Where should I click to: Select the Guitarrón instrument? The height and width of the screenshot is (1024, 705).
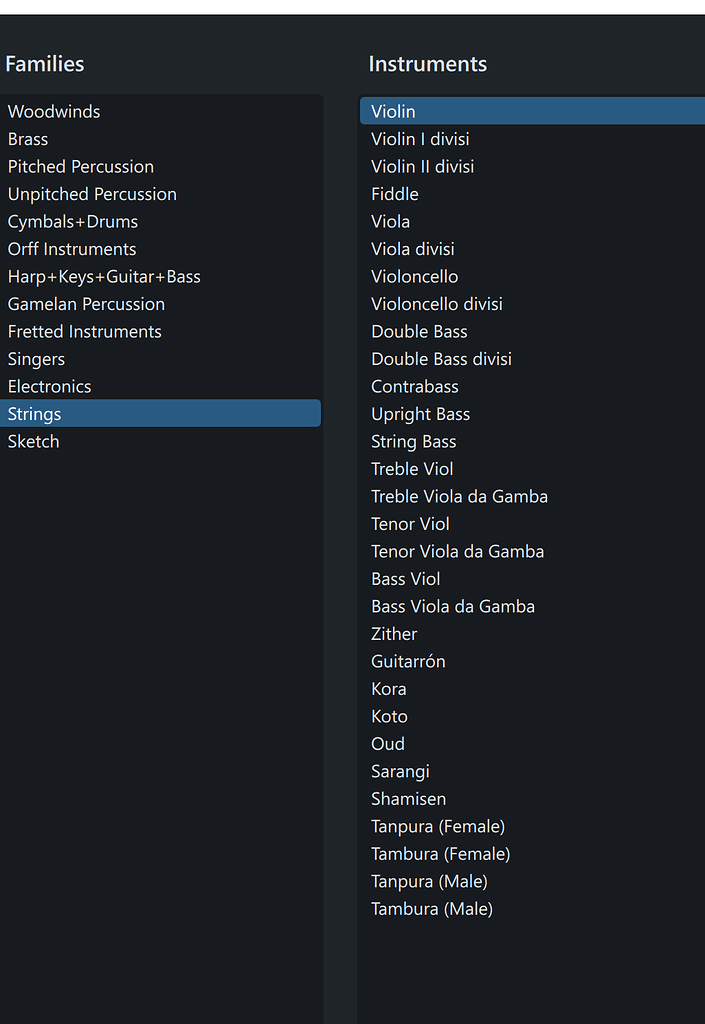coord(408,661)
